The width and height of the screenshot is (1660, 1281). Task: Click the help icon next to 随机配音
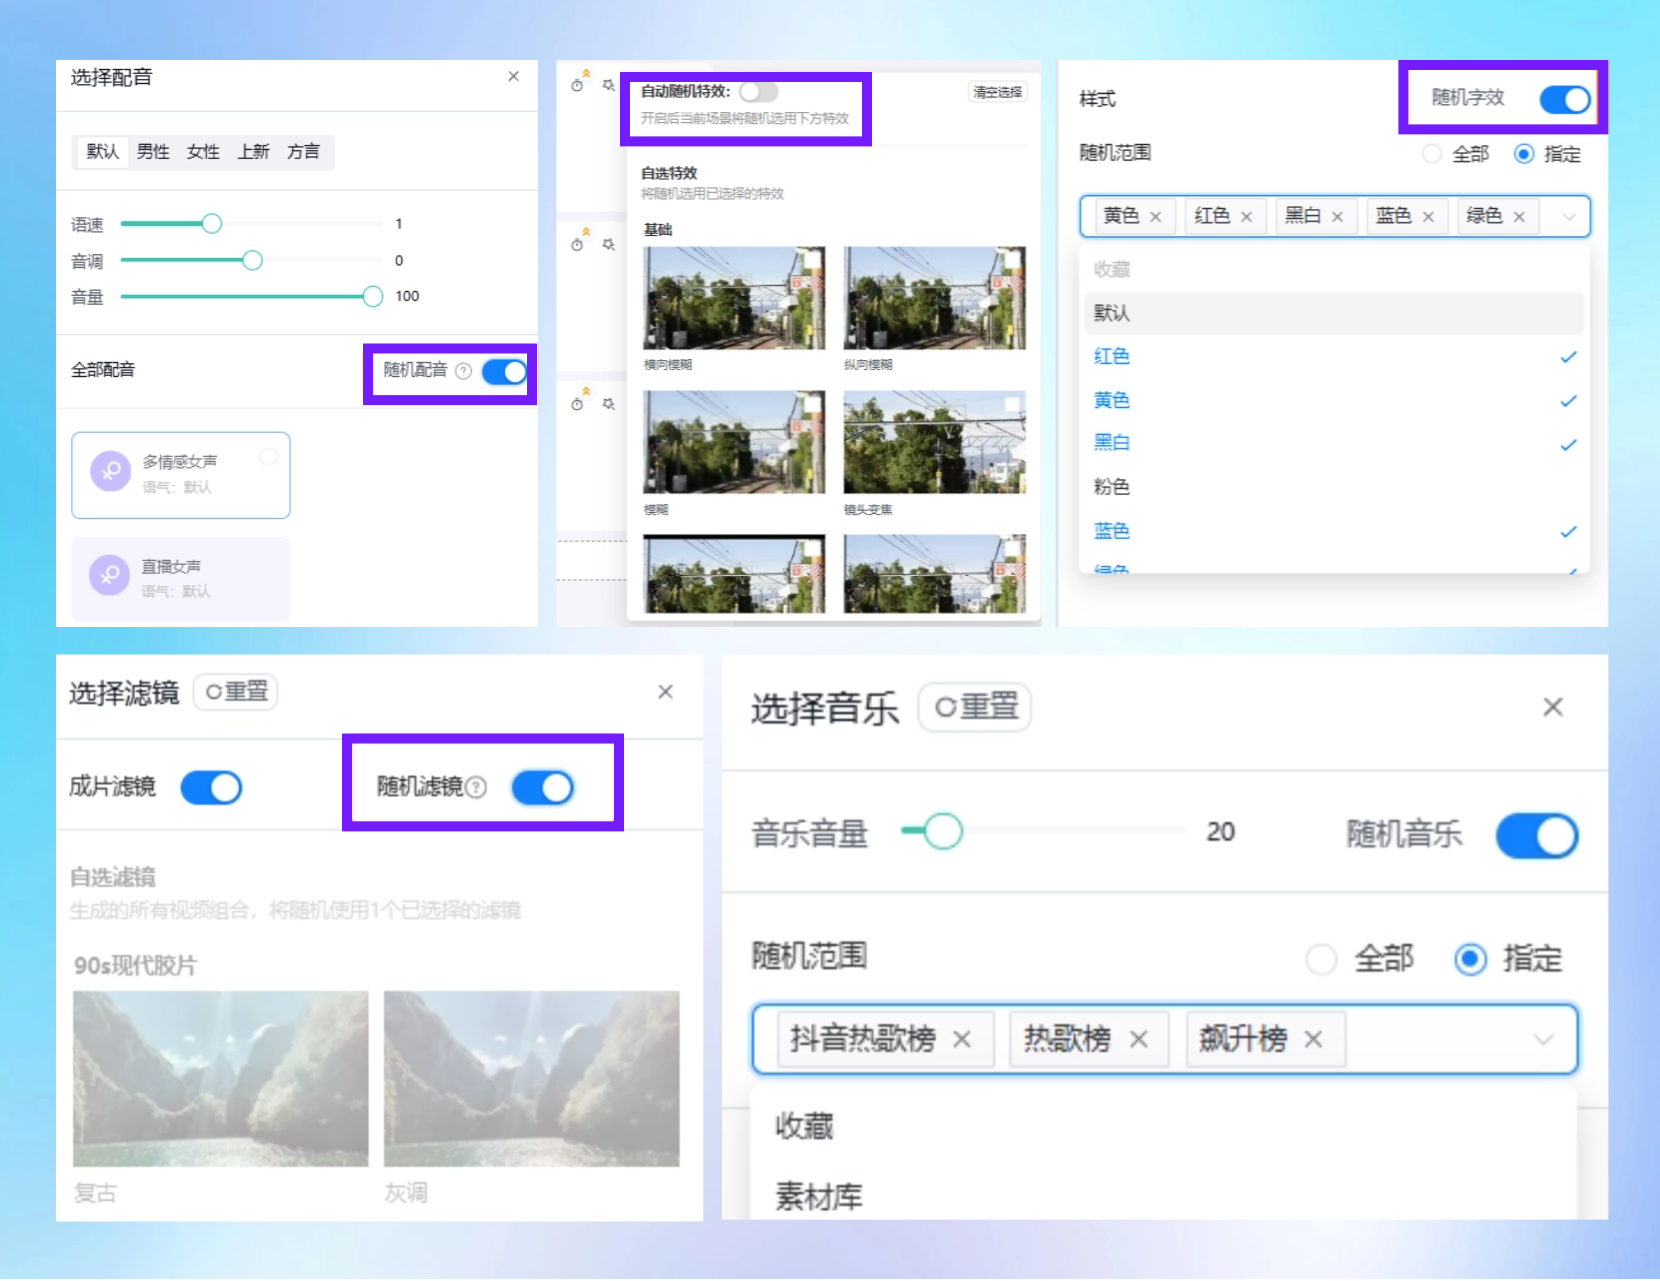[463, 371]
